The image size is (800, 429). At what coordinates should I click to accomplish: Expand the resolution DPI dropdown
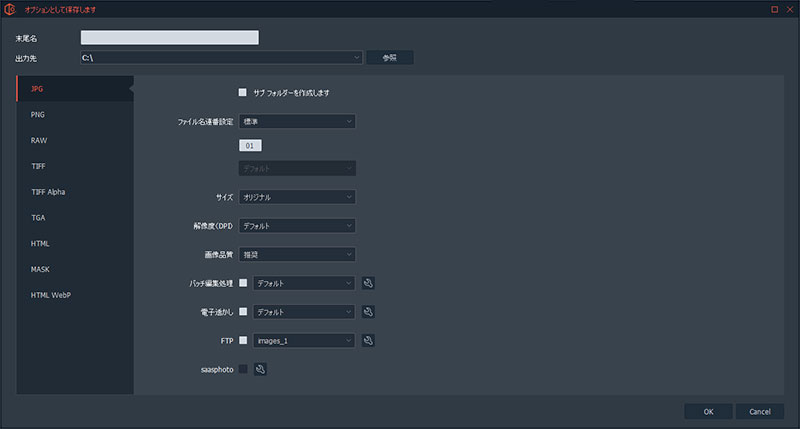297,226
